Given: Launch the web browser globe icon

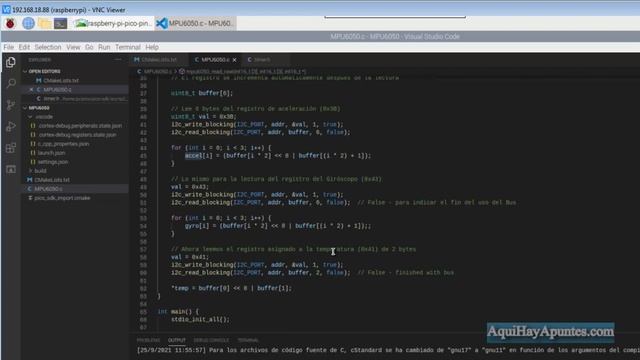Looking at the screenshot, I should (28, 24).
